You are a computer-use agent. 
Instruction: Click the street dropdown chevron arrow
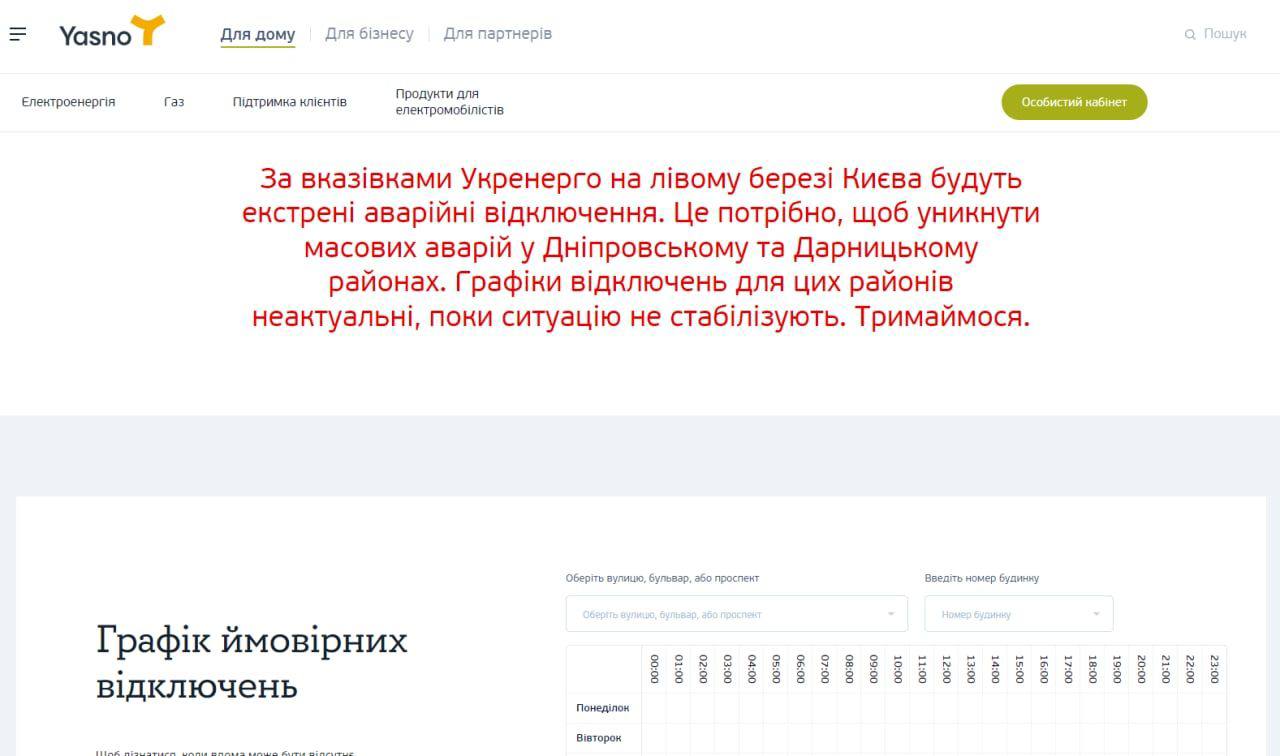pos(890,613)
